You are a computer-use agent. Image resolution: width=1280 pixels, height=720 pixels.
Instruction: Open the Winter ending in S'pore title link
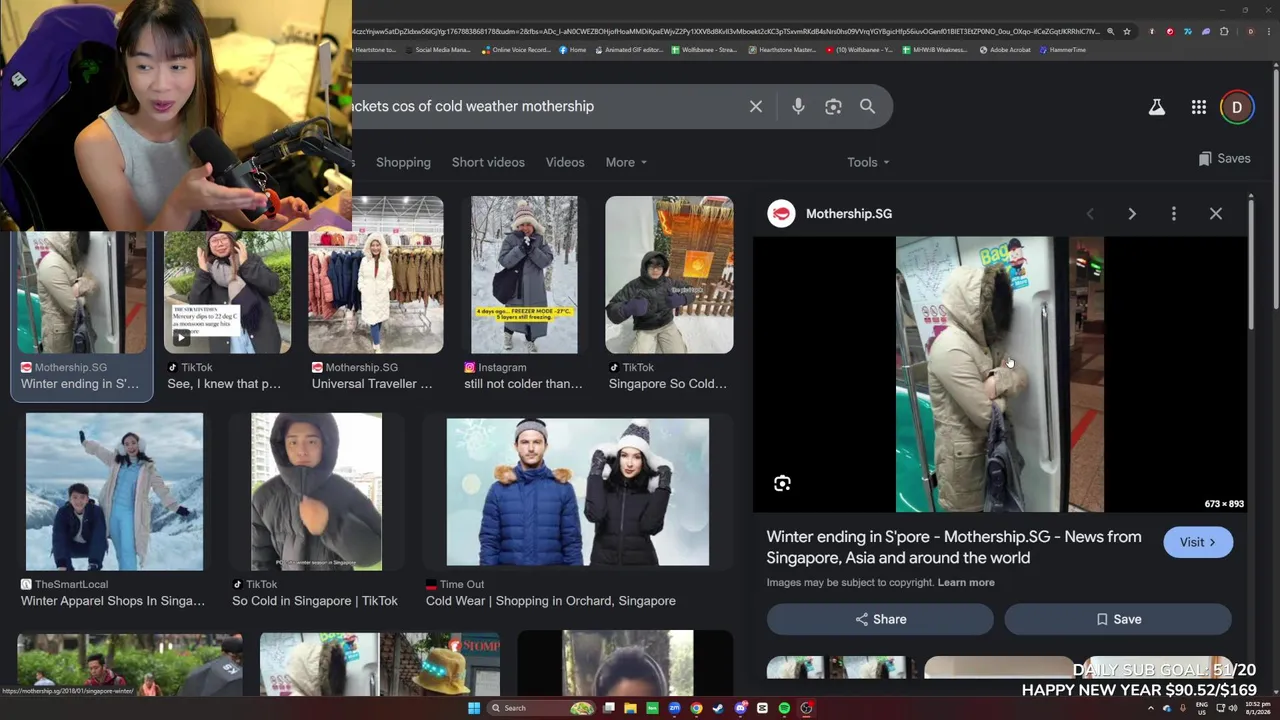click(954, 547)
